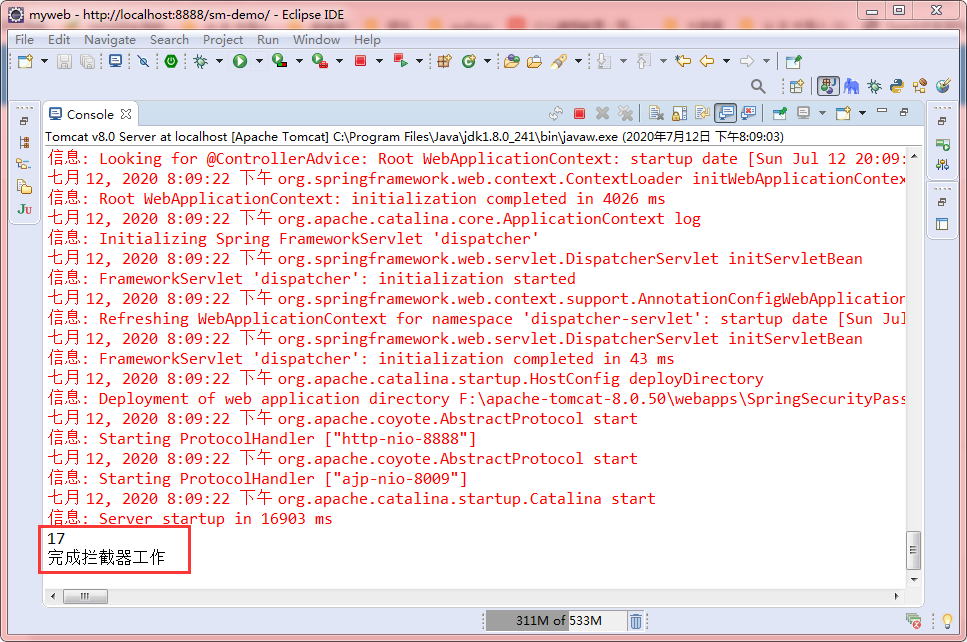Image resolution: width=967 pixels, height=642 pixels.
Task: Toggle Scroll Lock in Console toolbar
Action: pyautogui.click(x=679, y=113)
